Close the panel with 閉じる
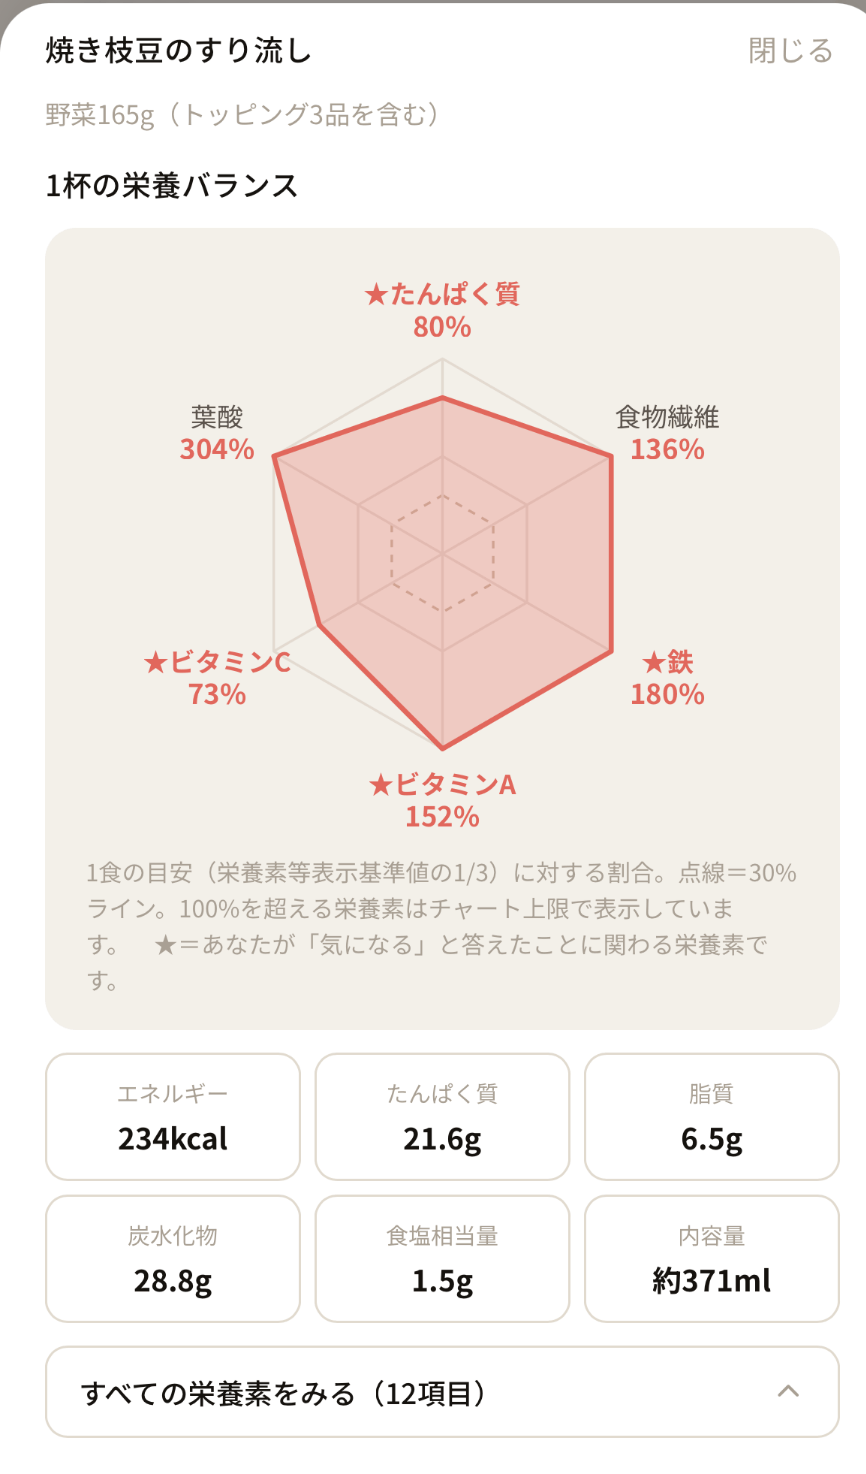The height and width of the screenshot is (1474, 866). 791,50
